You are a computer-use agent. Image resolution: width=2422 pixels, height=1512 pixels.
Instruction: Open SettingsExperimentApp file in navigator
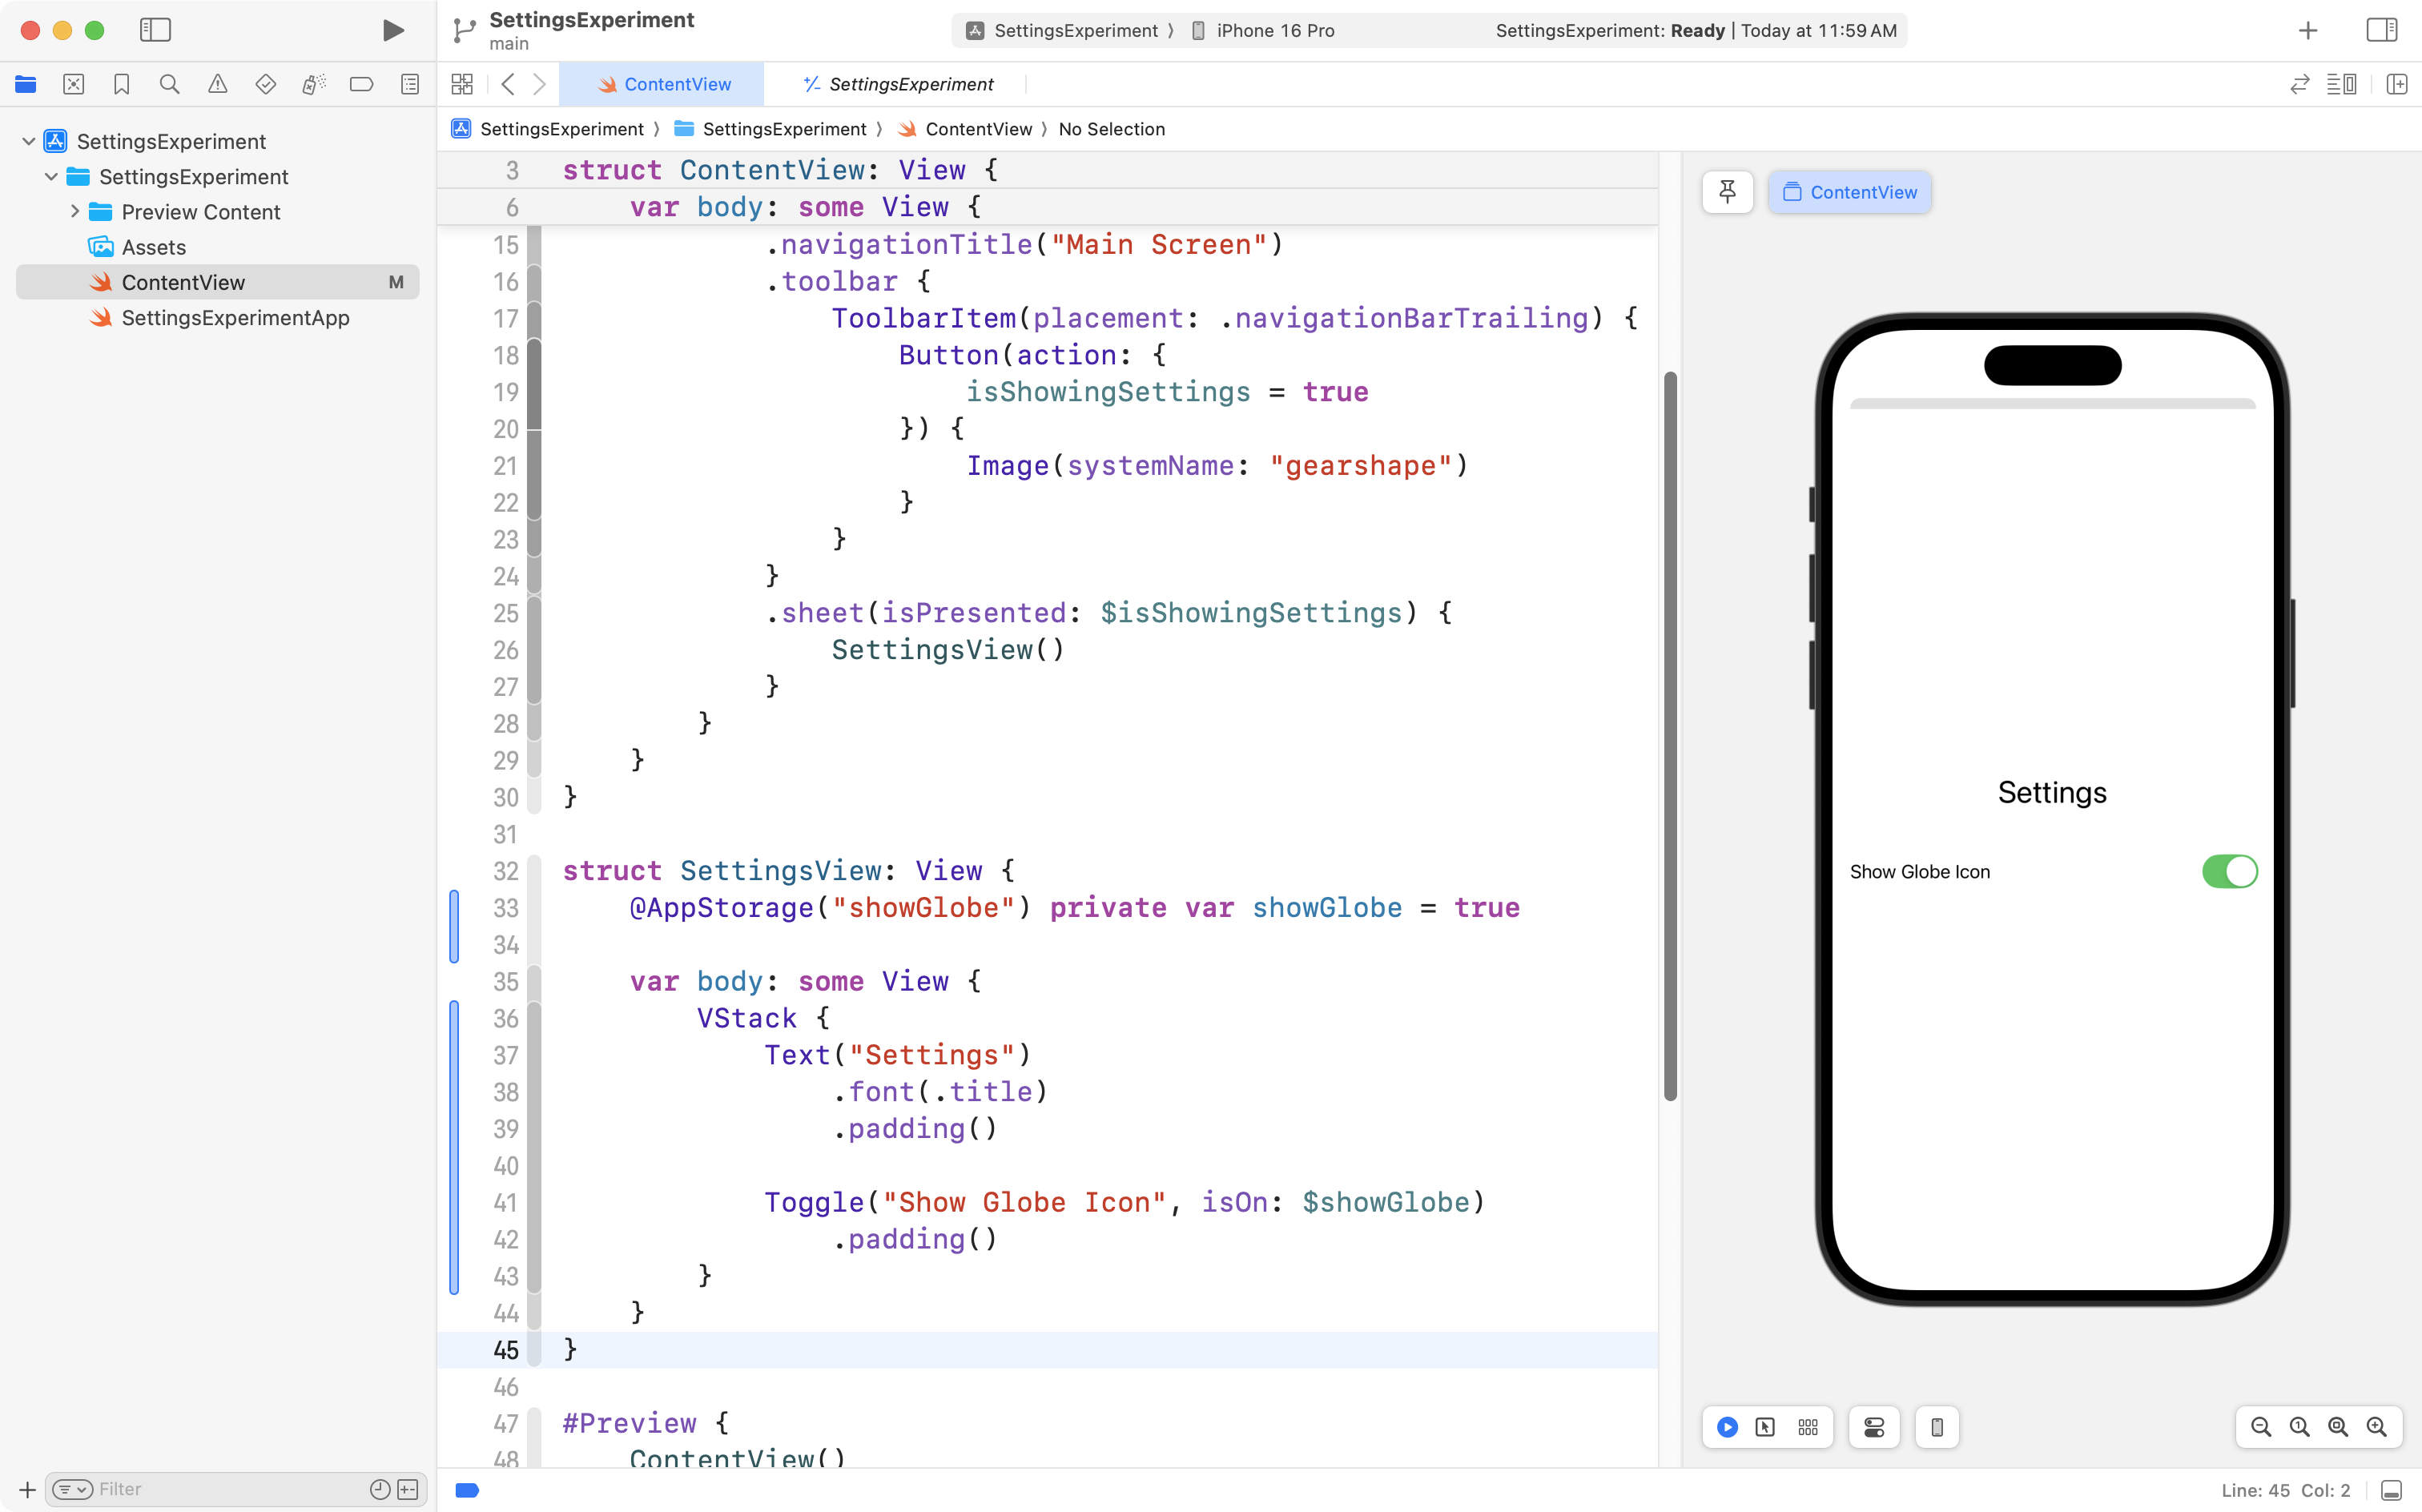235,318
